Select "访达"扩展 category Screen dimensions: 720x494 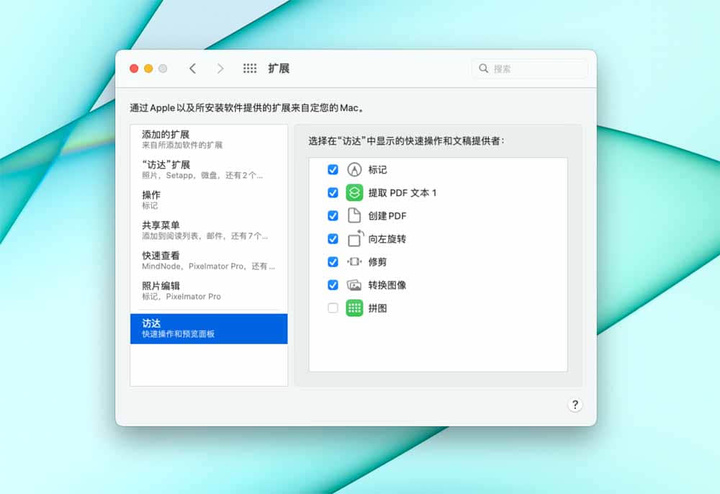[209, 169]
